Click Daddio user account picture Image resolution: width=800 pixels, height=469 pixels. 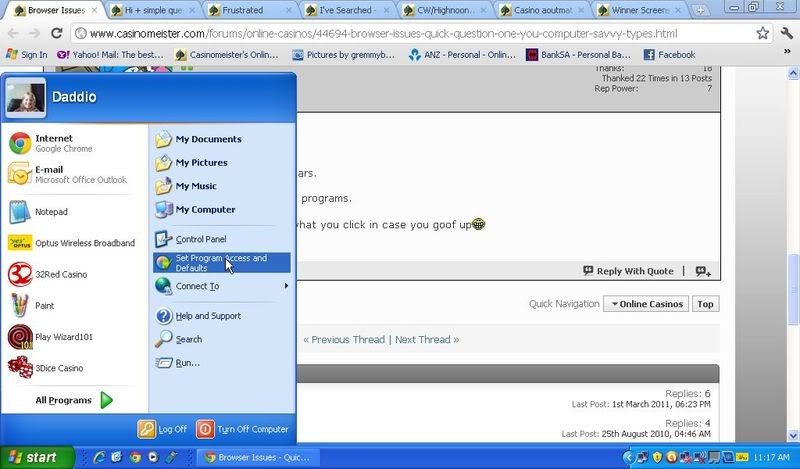26,97
